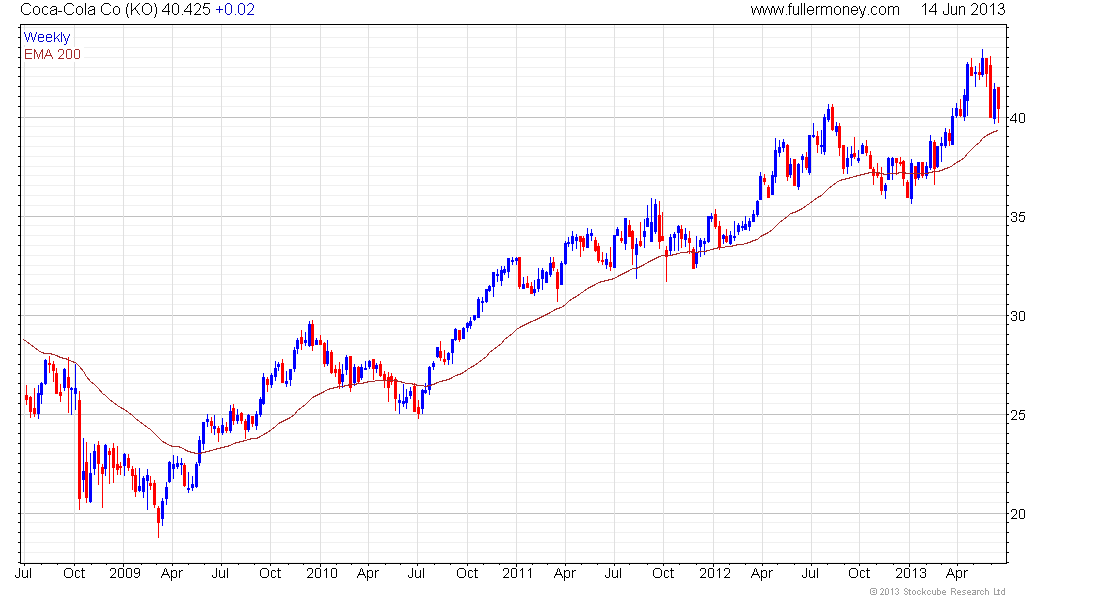Click the 30 price axis label
The image size is (1100, 600).
[1017, 316]
